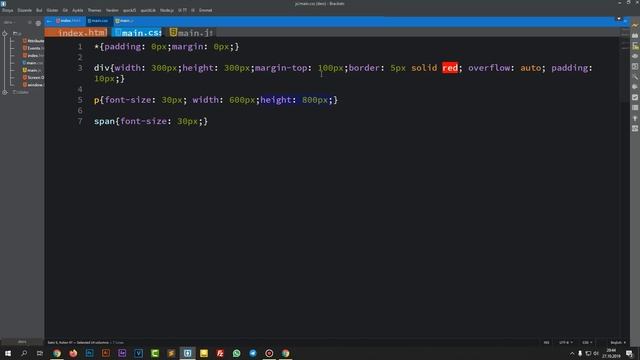Open taskbar search magnifier
640x360 pixels.
[x=24, y=353]
